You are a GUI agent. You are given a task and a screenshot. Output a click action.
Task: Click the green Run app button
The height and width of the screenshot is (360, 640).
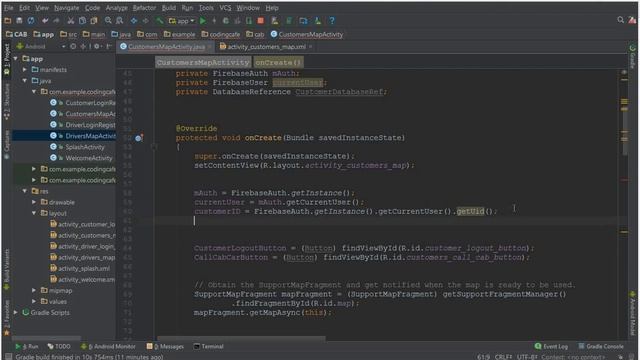[x=203, y=20]
